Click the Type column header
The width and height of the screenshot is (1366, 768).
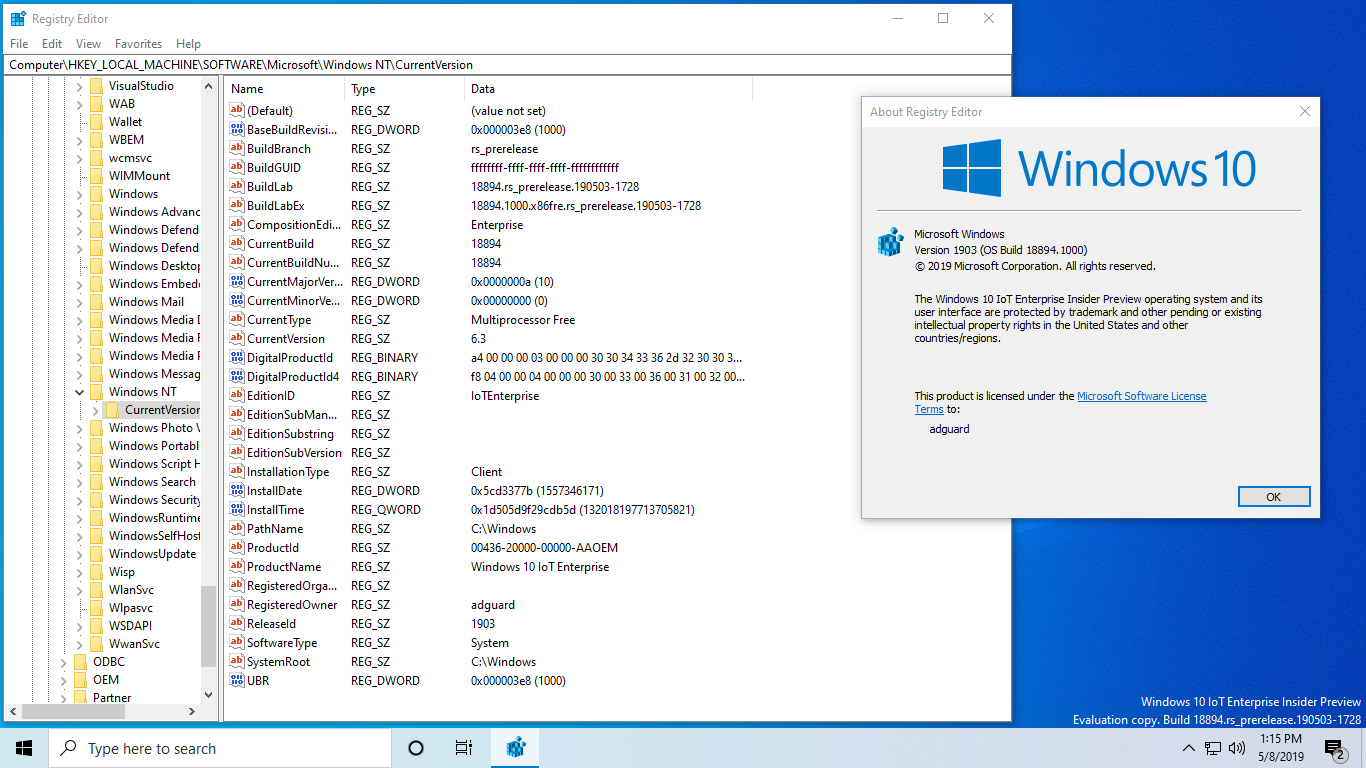click(x=405, y=89)
